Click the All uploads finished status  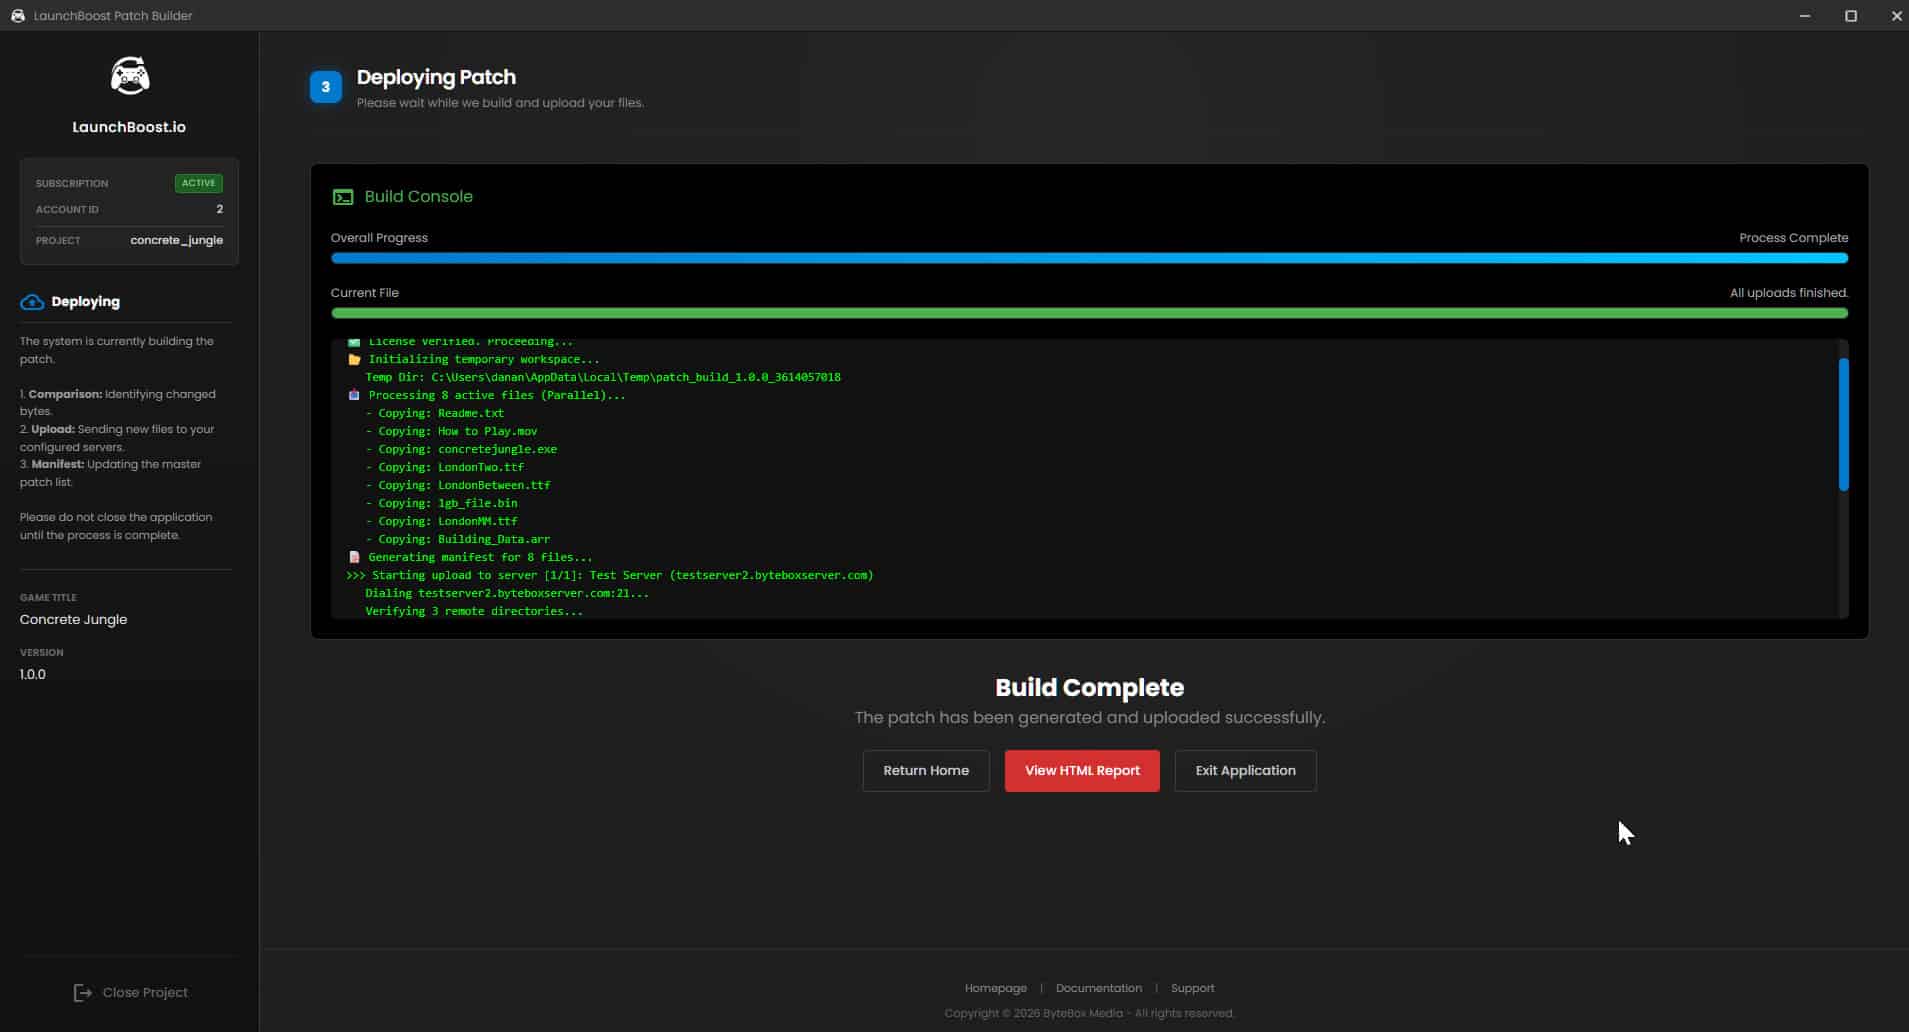[1789, 293]
